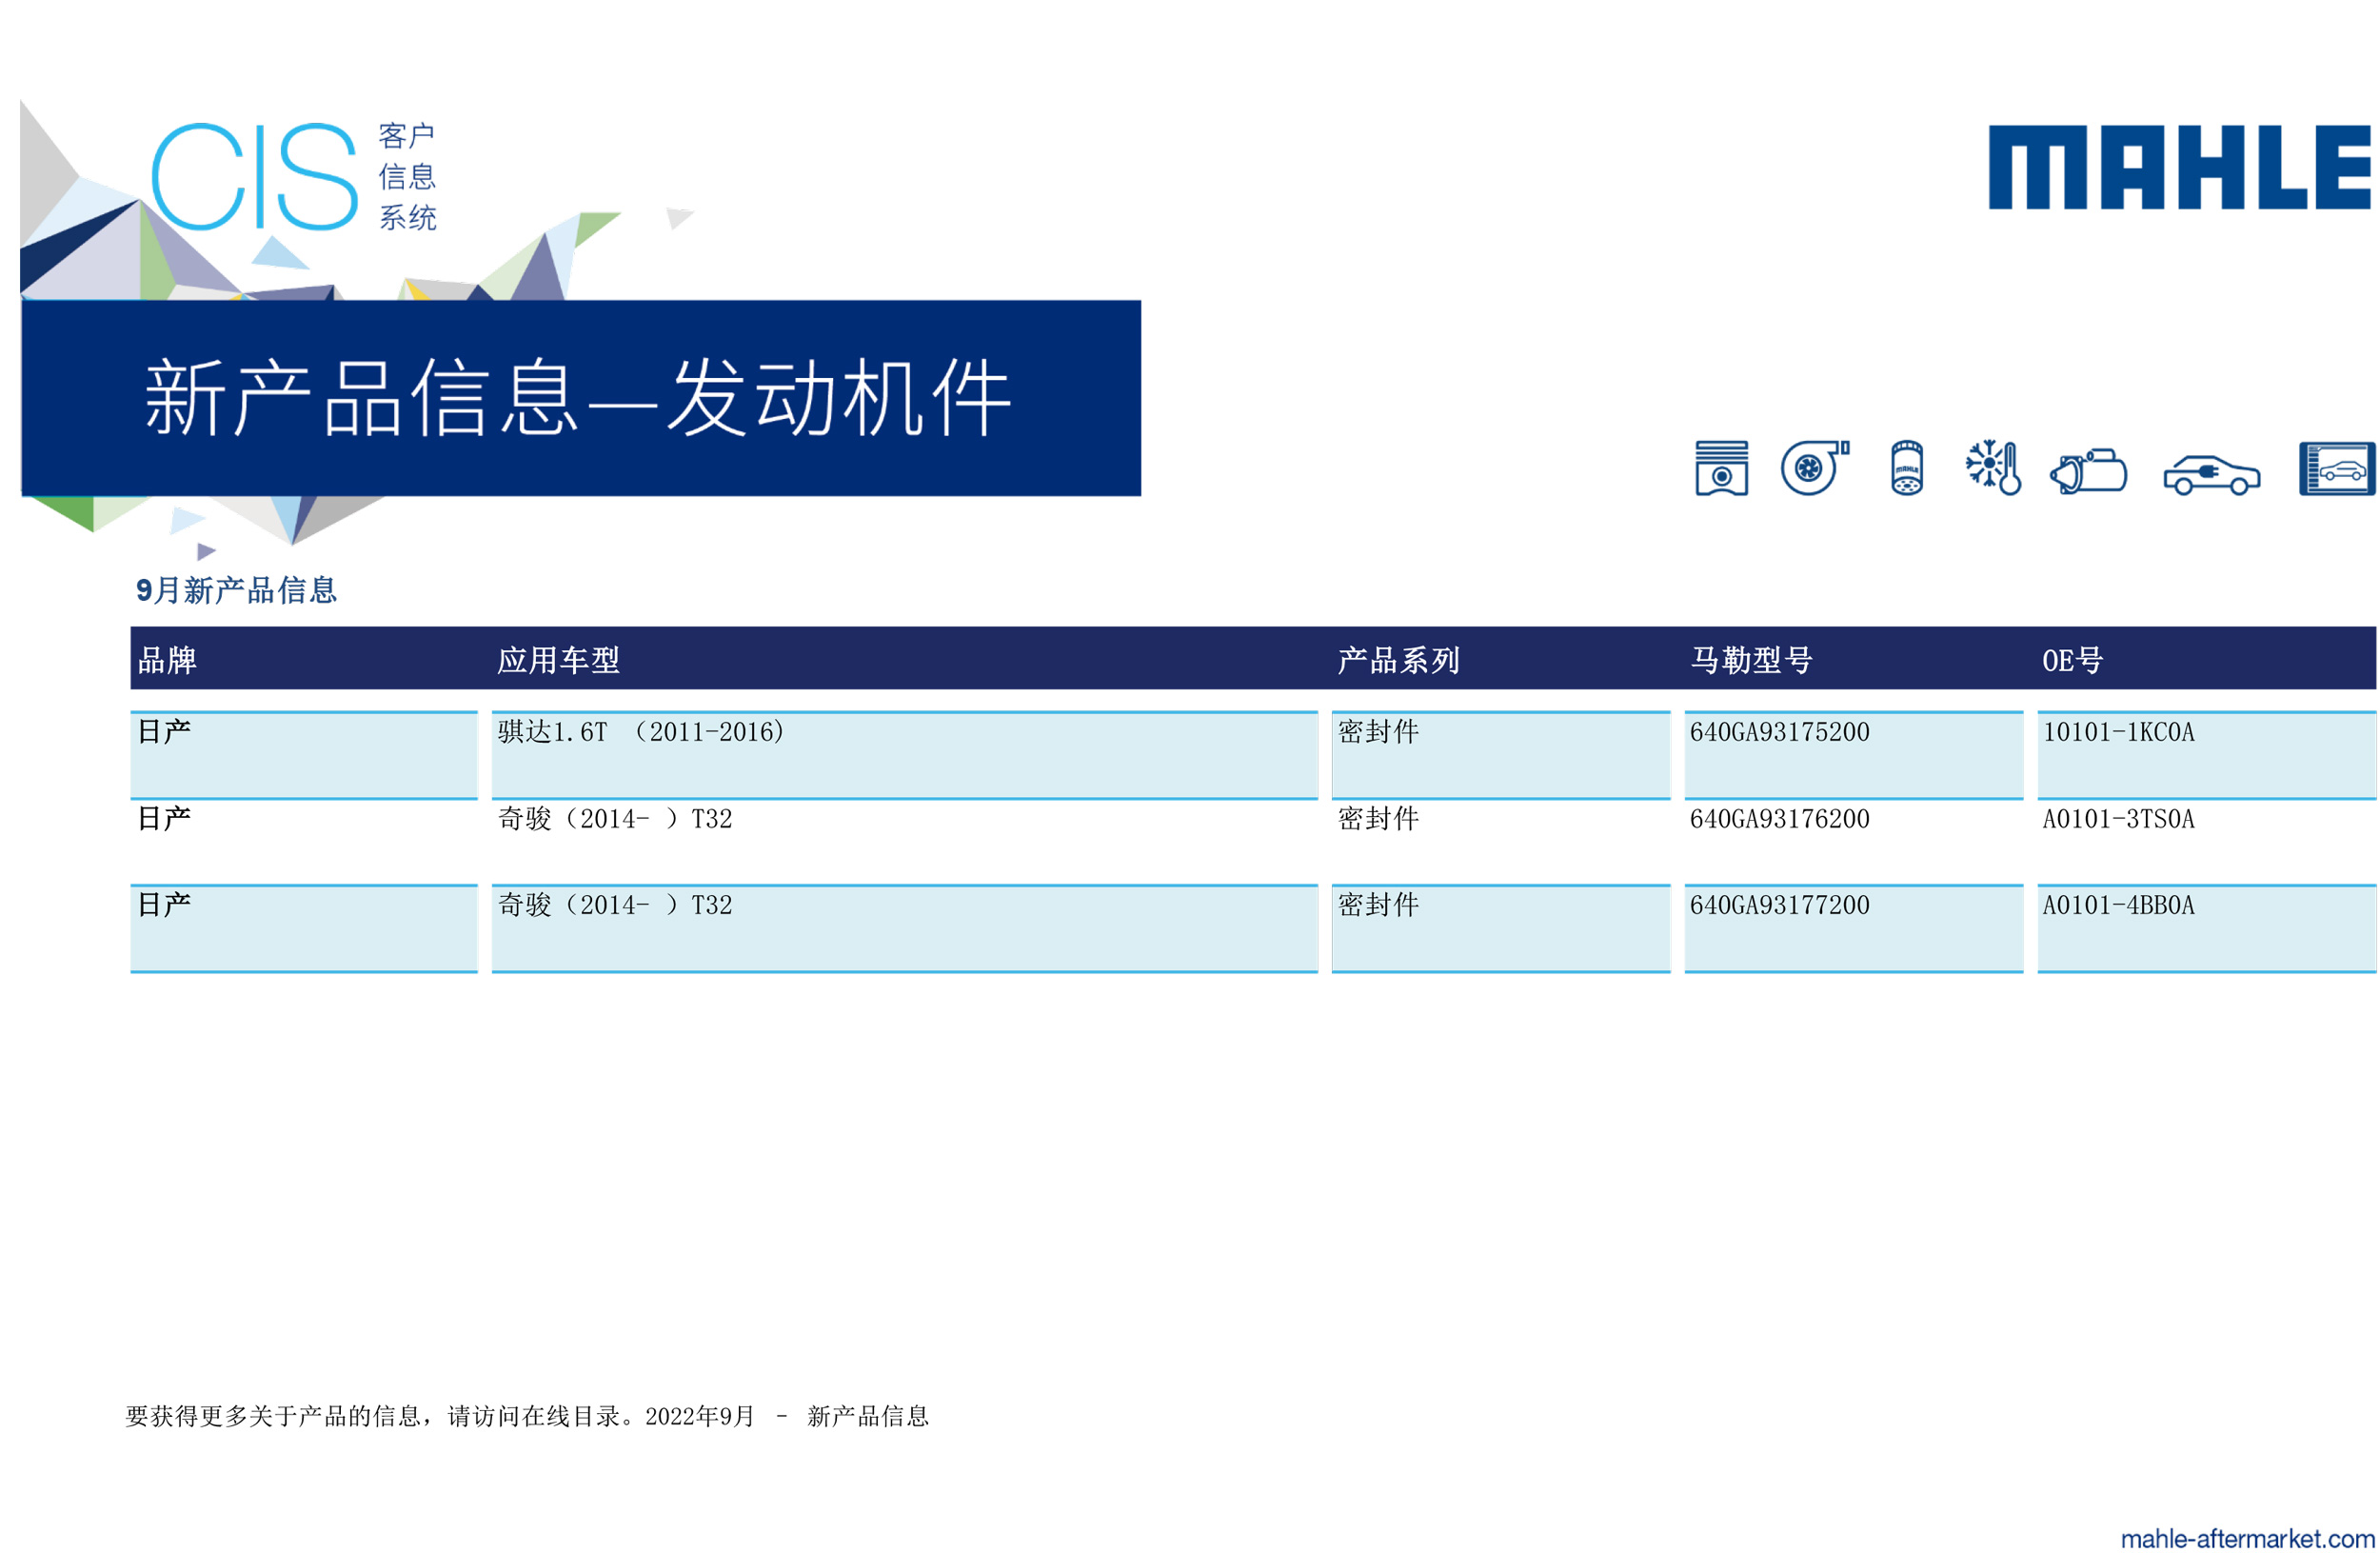Select part number 640GA93177200

[x=1779, y=905]
